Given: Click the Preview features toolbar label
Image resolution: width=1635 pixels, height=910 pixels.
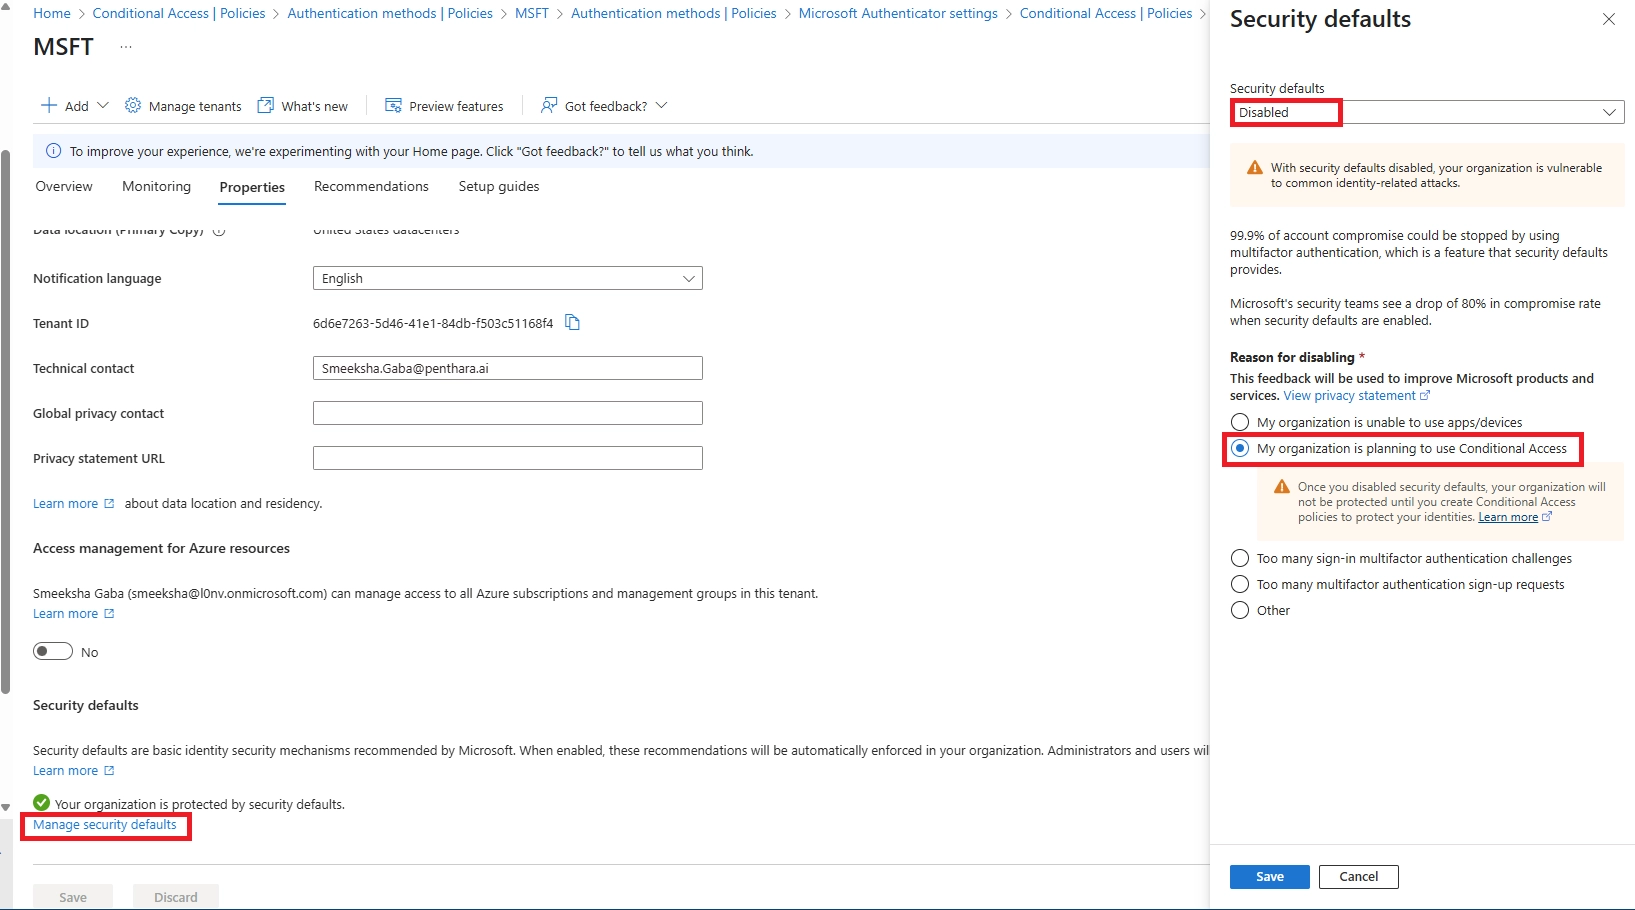Looking at the screenshot, I should point(456,106).
